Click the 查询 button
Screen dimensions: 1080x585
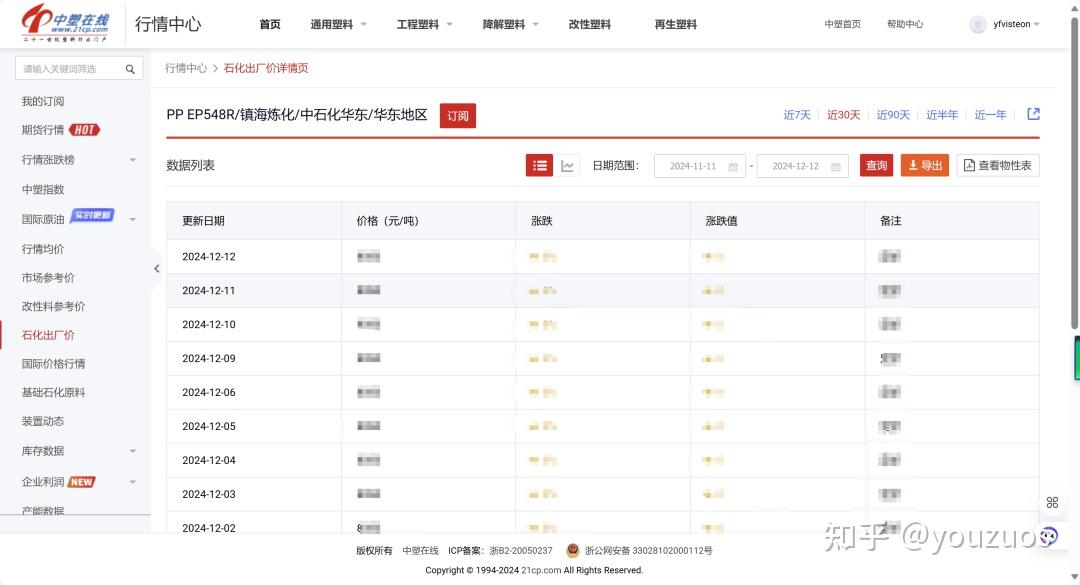click(876, 165)
